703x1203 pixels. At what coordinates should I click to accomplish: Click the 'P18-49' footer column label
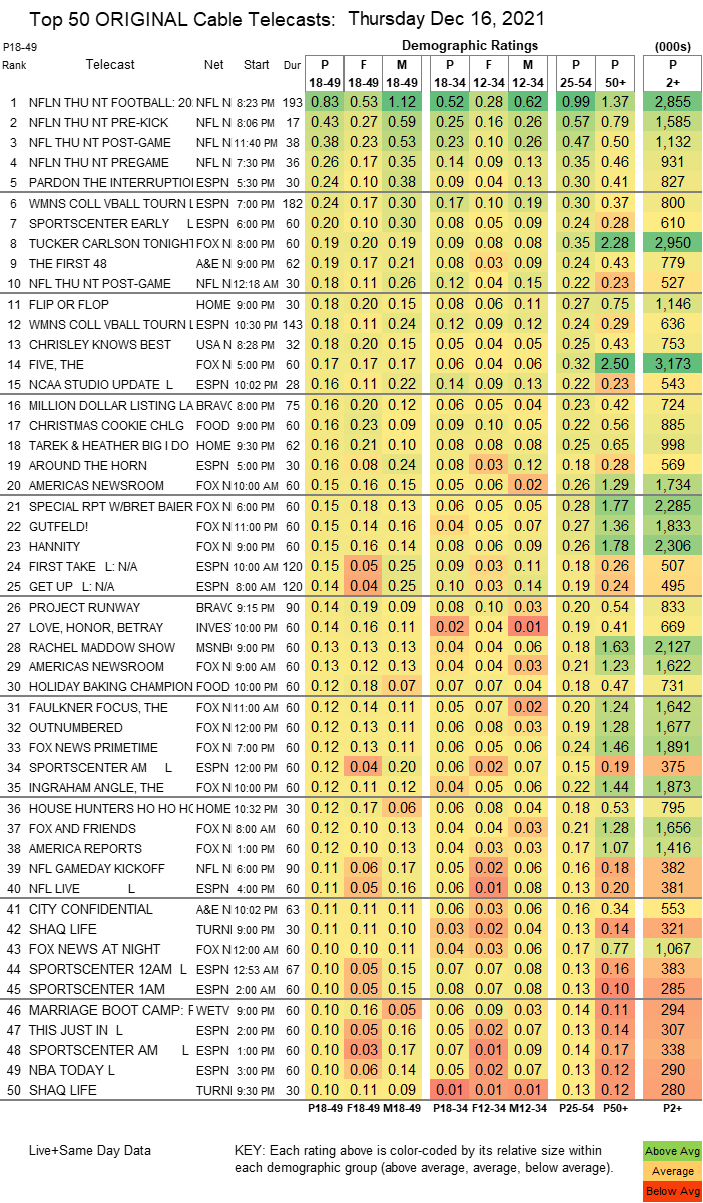pyautogui.click(x=326, y=1109)
